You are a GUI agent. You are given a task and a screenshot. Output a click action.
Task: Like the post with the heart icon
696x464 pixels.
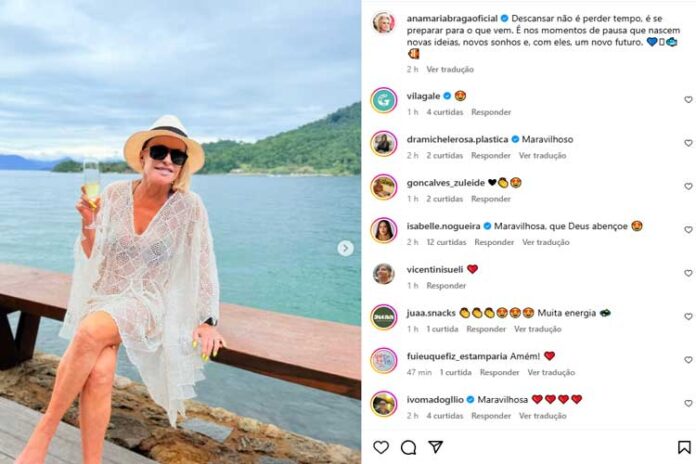pyautogui.click(x=381, y=447)
